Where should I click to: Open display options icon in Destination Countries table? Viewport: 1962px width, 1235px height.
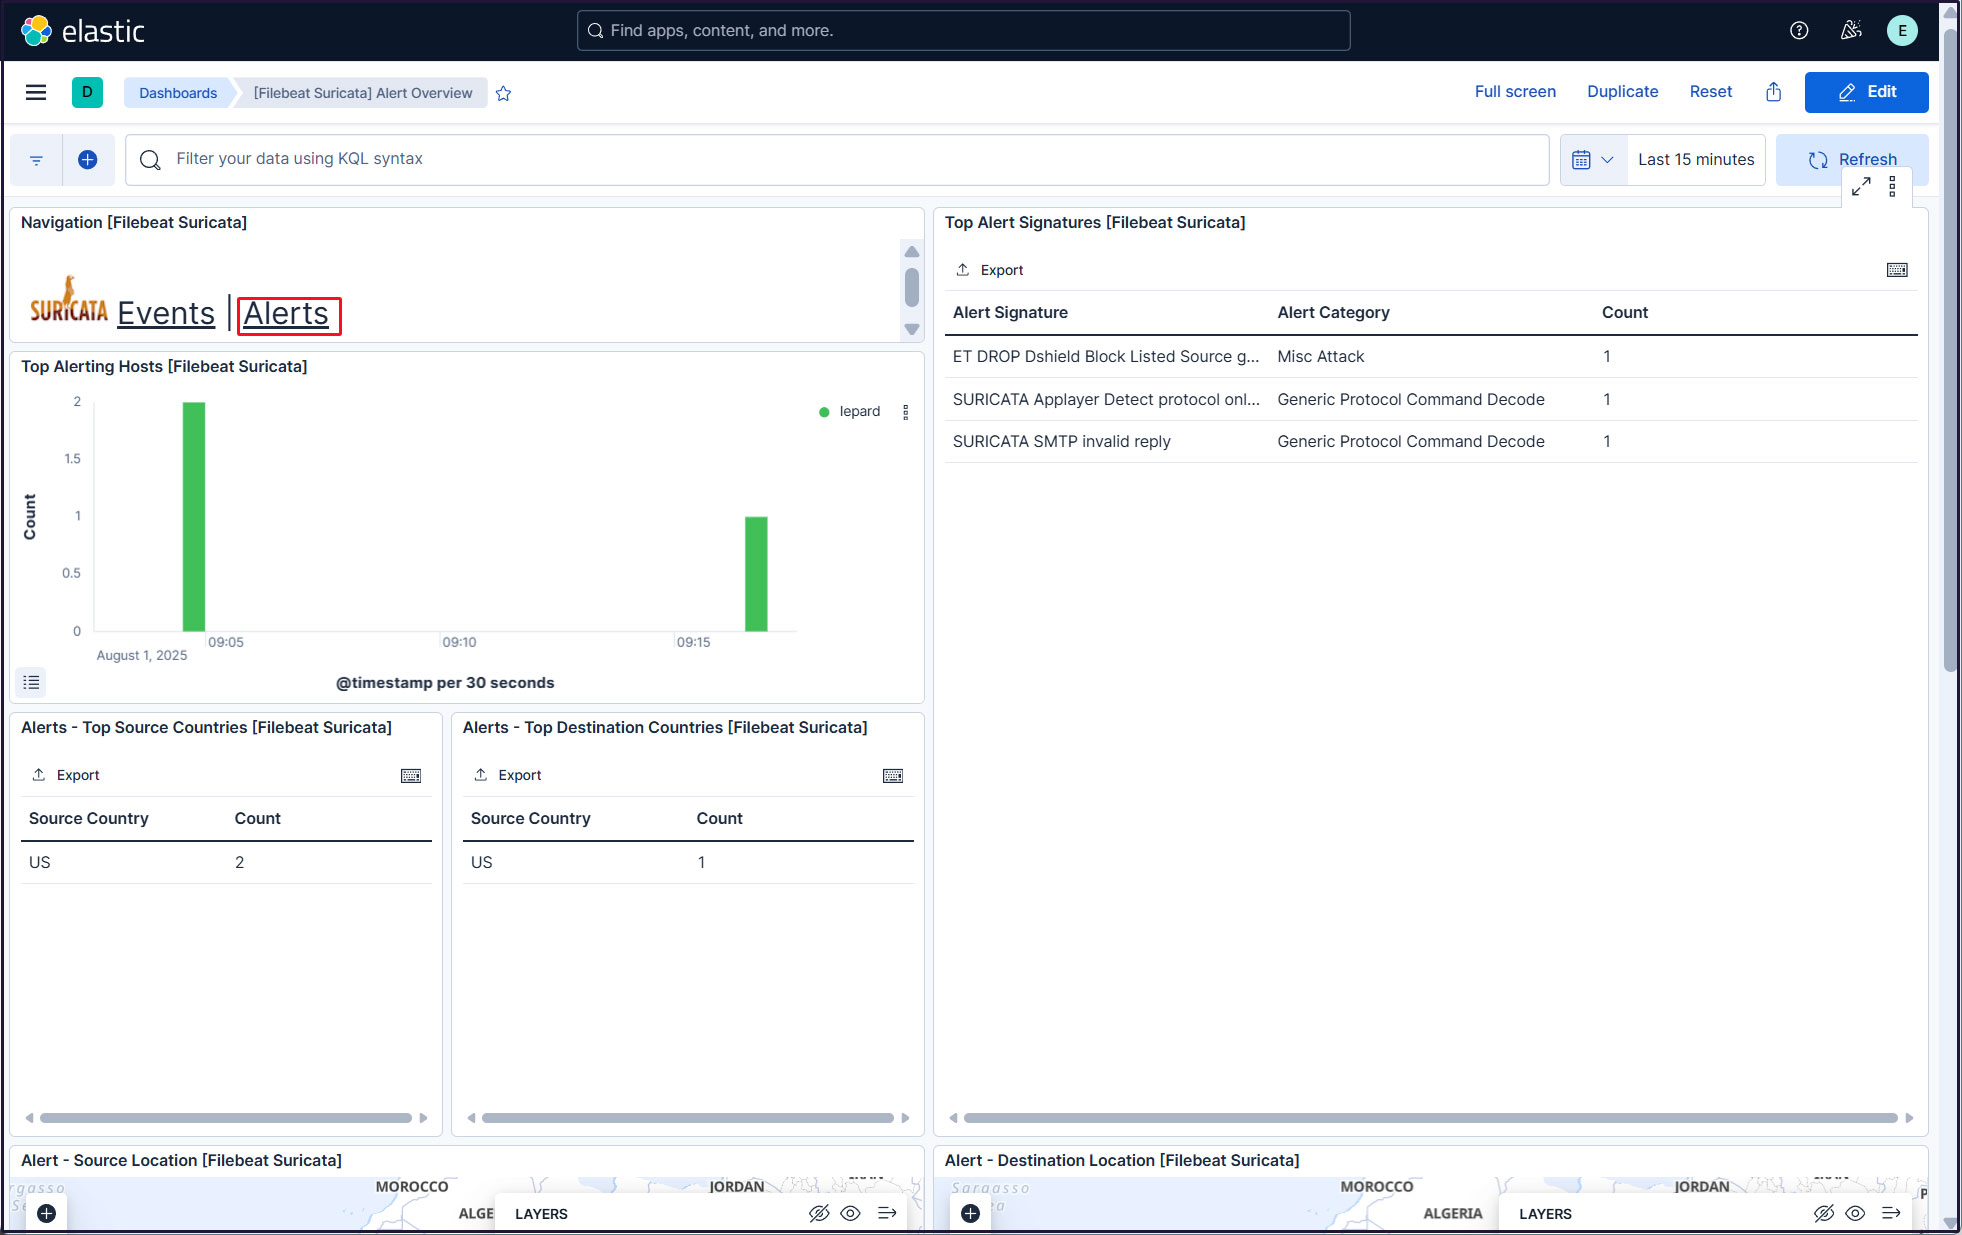pyautogui.click(x=893, y=776)
